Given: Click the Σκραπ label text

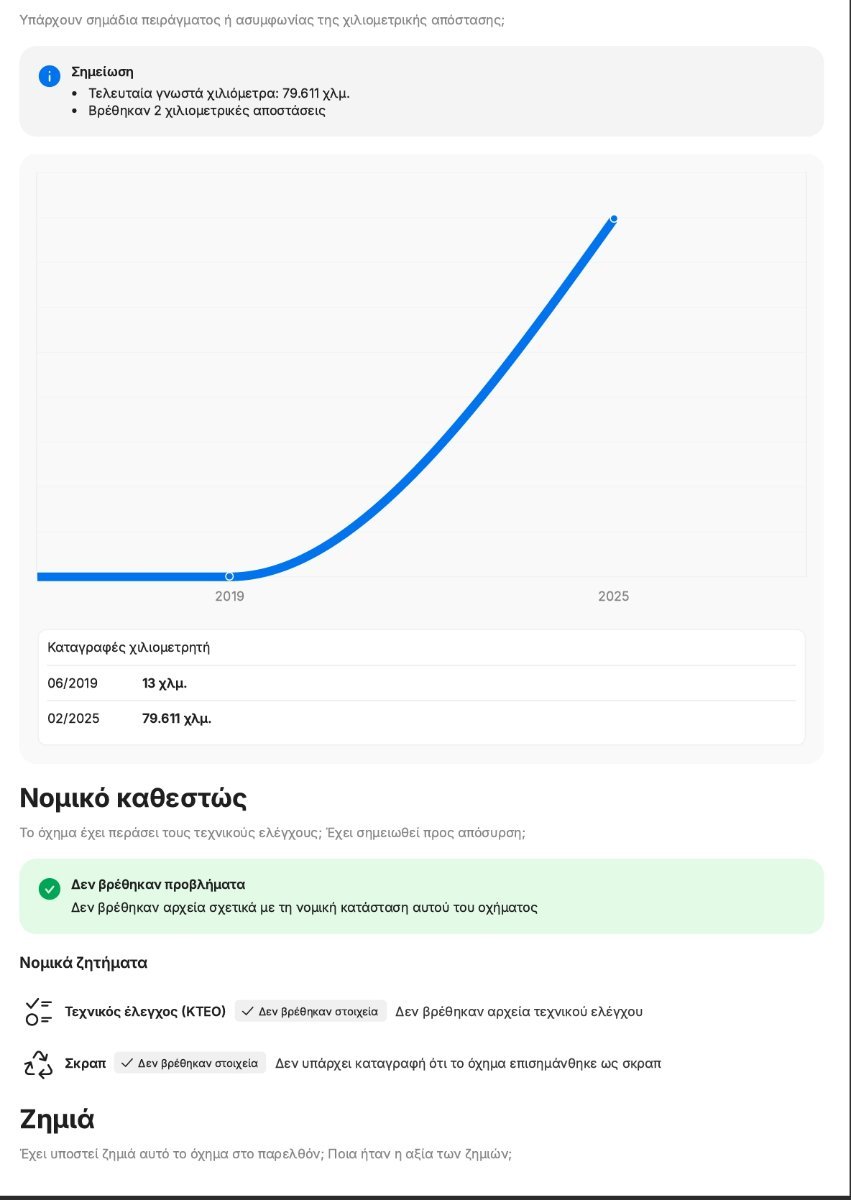Looking at the screenshot, I should pyautogui.click(x=85, y=1063).
